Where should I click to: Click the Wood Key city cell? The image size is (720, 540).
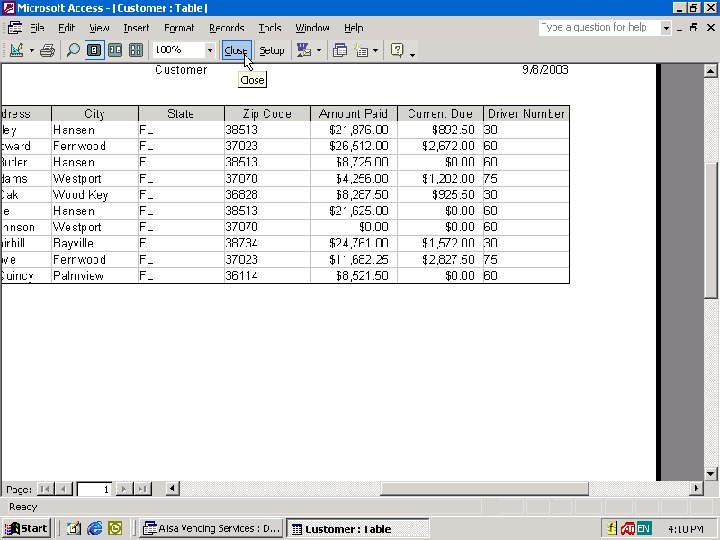point(95,195)
